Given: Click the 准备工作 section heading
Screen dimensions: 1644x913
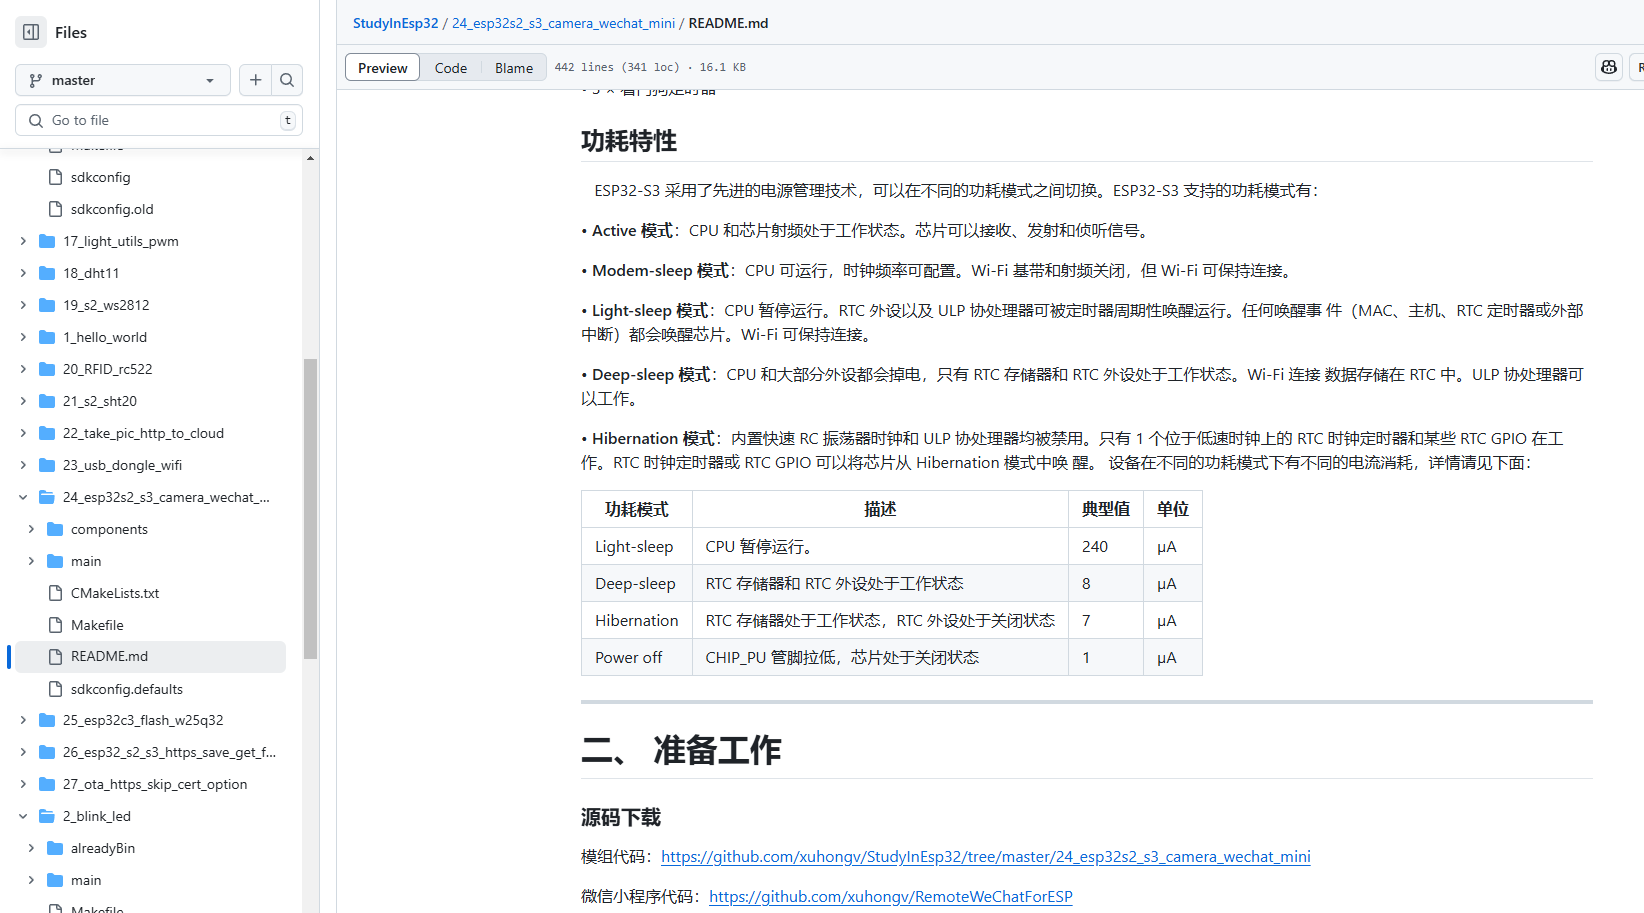Looking at the screenshot, I should [x=682, y=750].
